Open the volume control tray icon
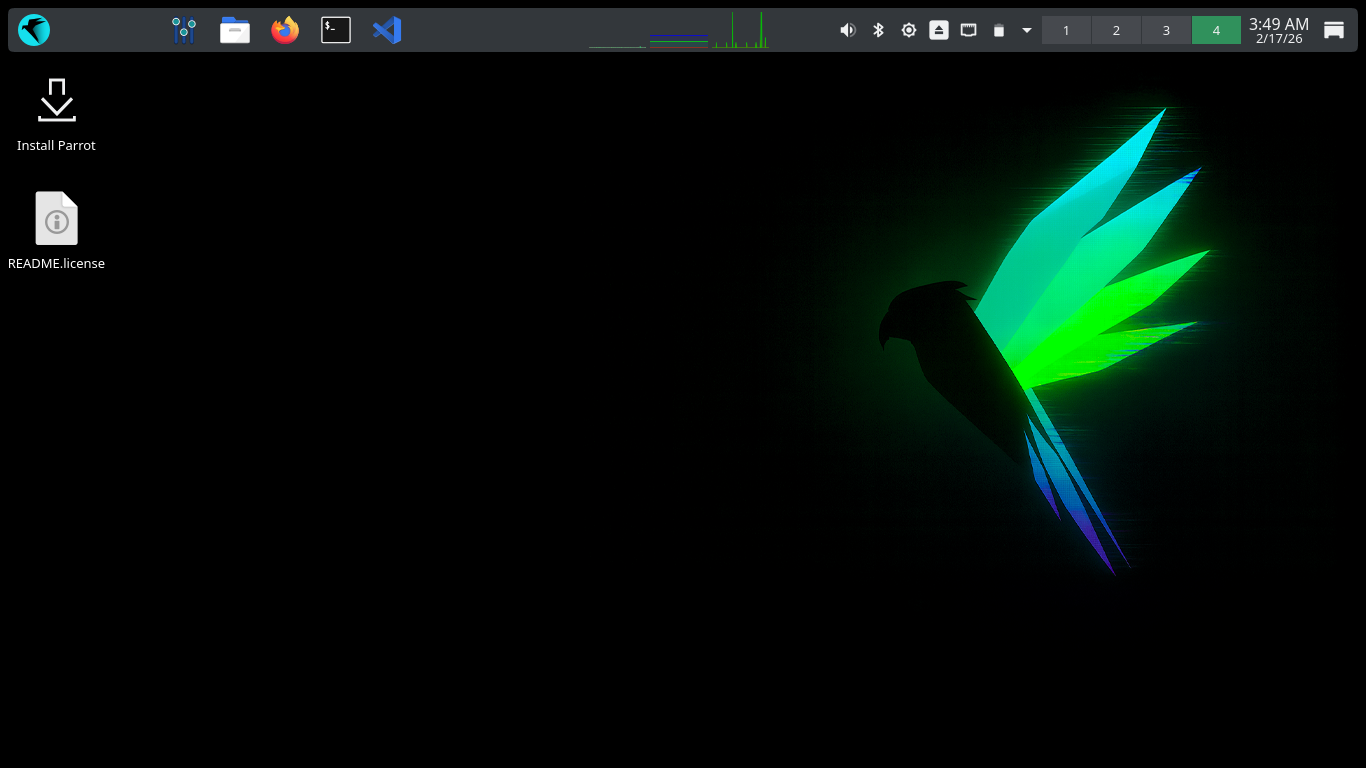Image resolution: width=1366 pixels, height=768 pixels. click(848, 30)
